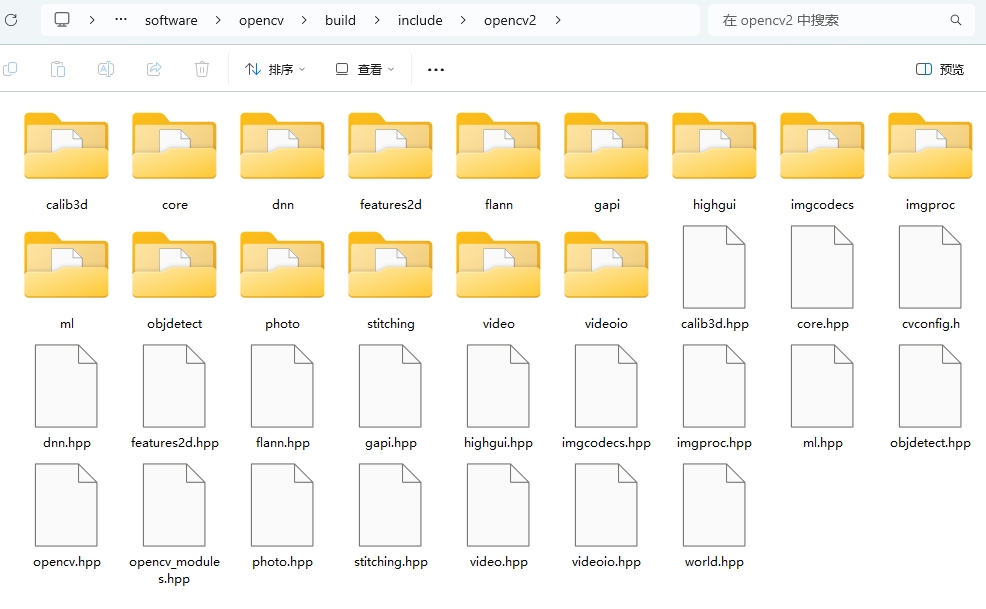
Task: Open the sort (排序) dropdown
Action: tap(275, 69)
